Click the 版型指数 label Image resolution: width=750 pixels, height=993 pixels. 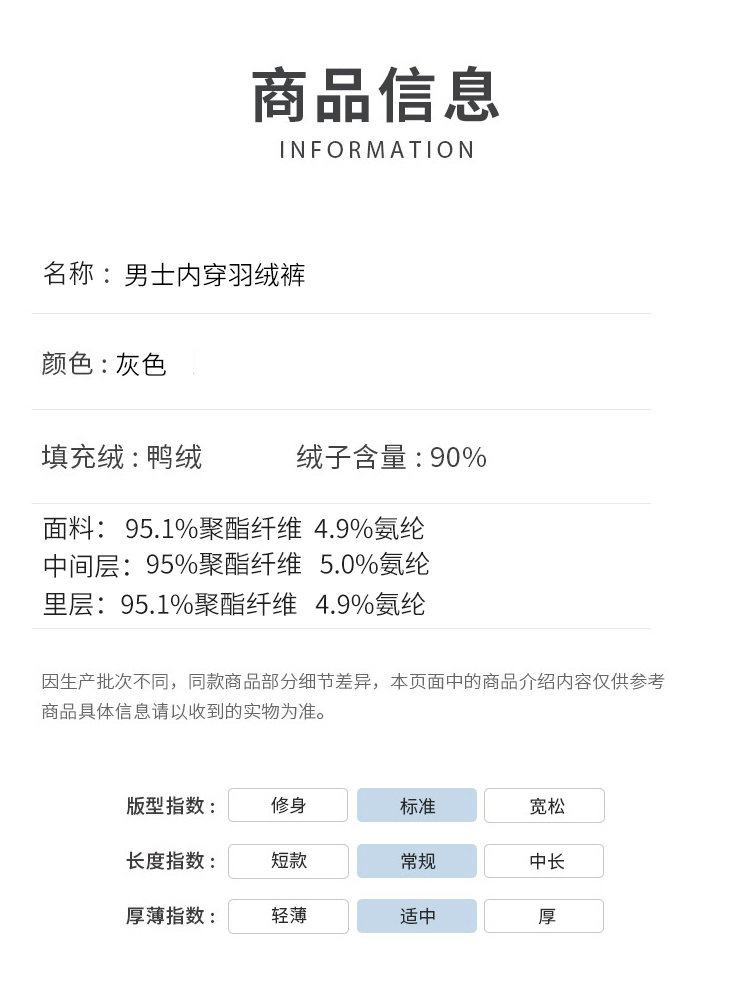click(171, 806)
